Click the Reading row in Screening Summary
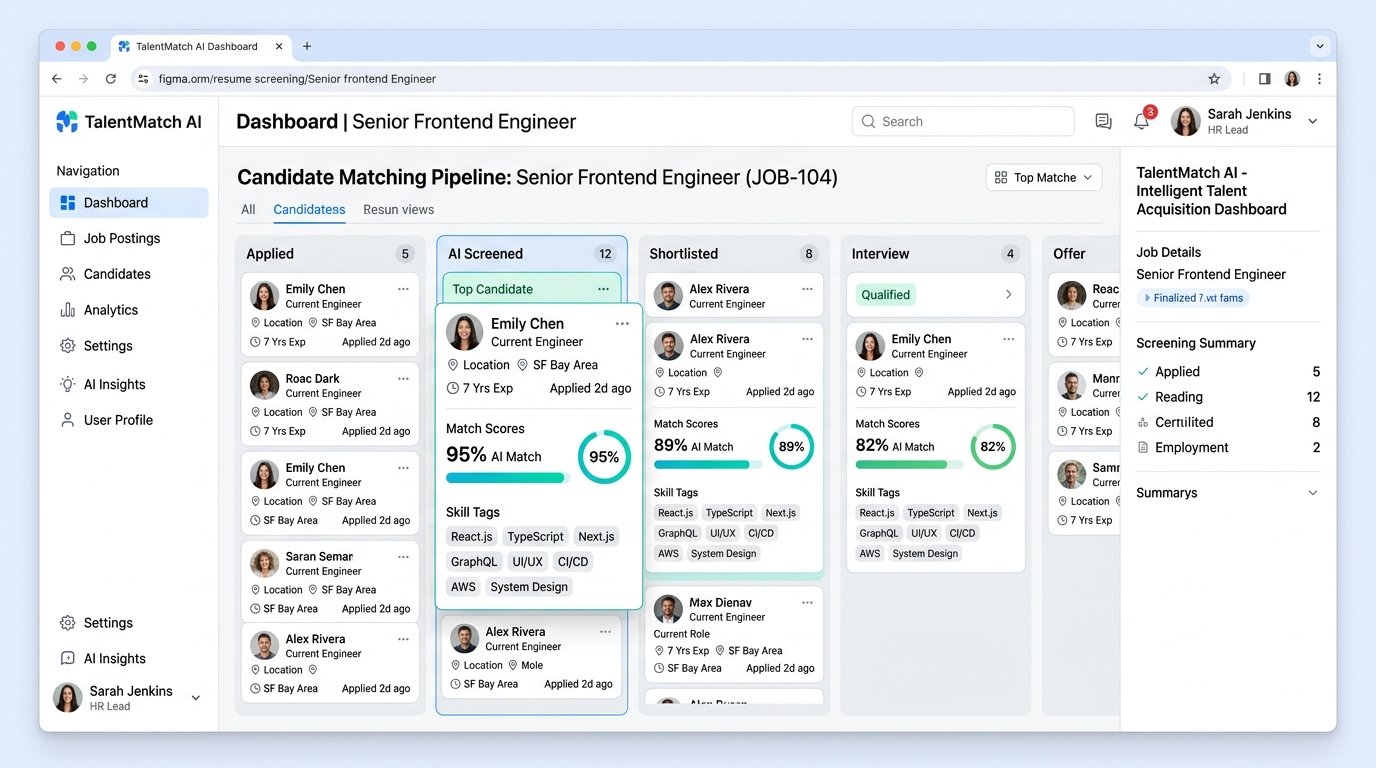This screenshot has height=768, width=1376. point(1228,397)
